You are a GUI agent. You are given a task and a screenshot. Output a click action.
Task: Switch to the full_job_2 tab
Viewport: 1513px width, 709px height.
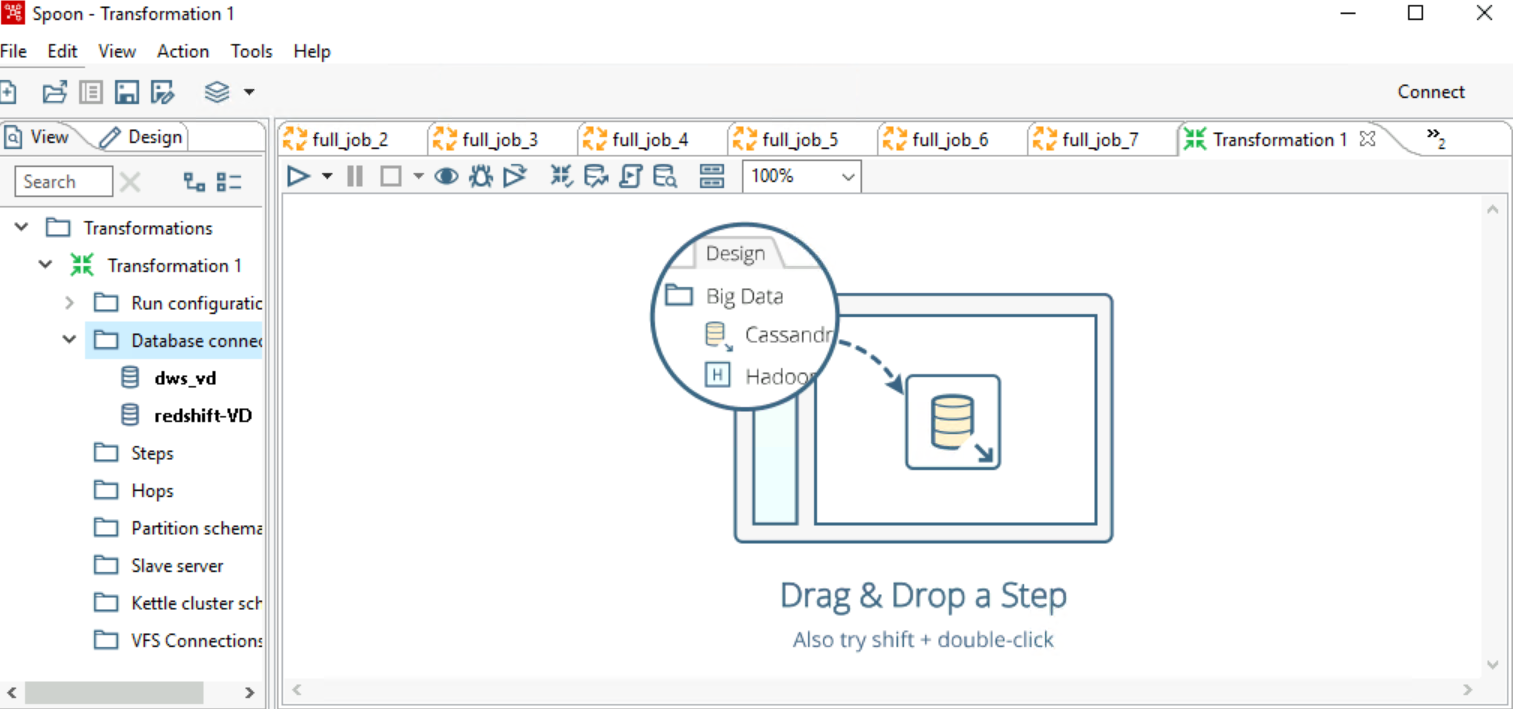pos(350,140)
